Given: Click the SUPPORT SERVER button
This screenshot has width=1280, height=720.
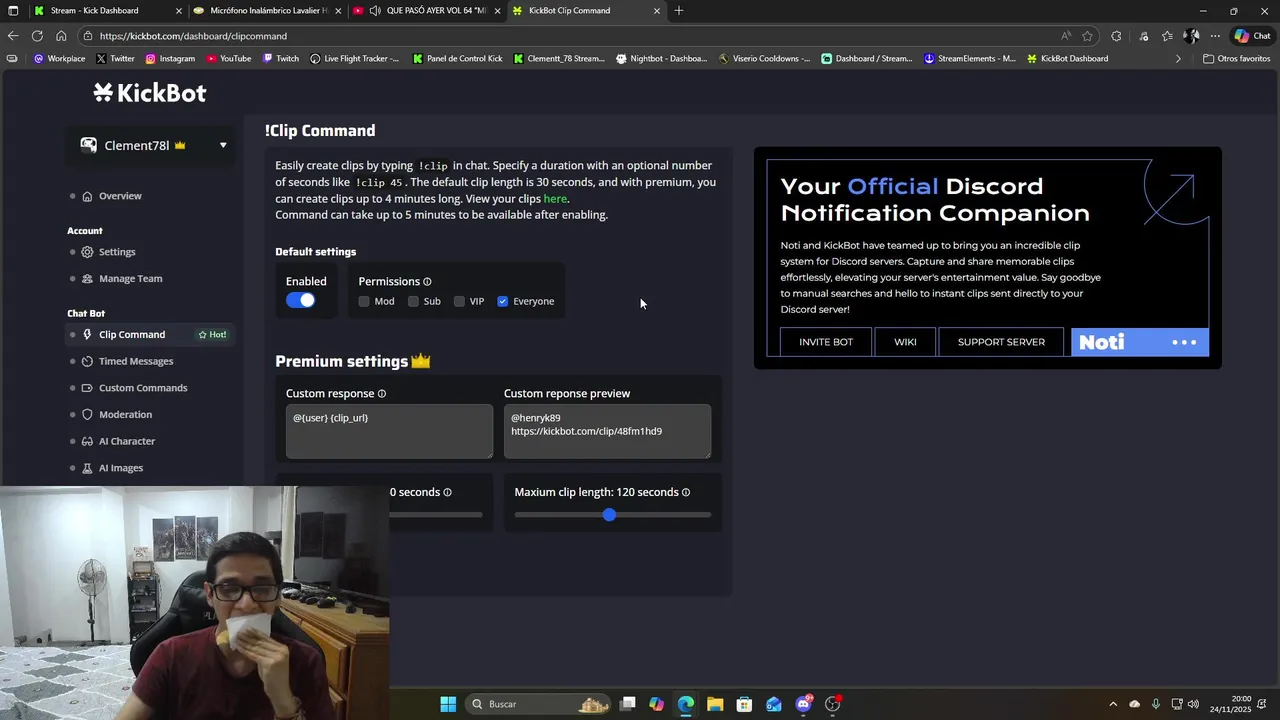Looking at the screenshot, I should tap(1001, 342).
